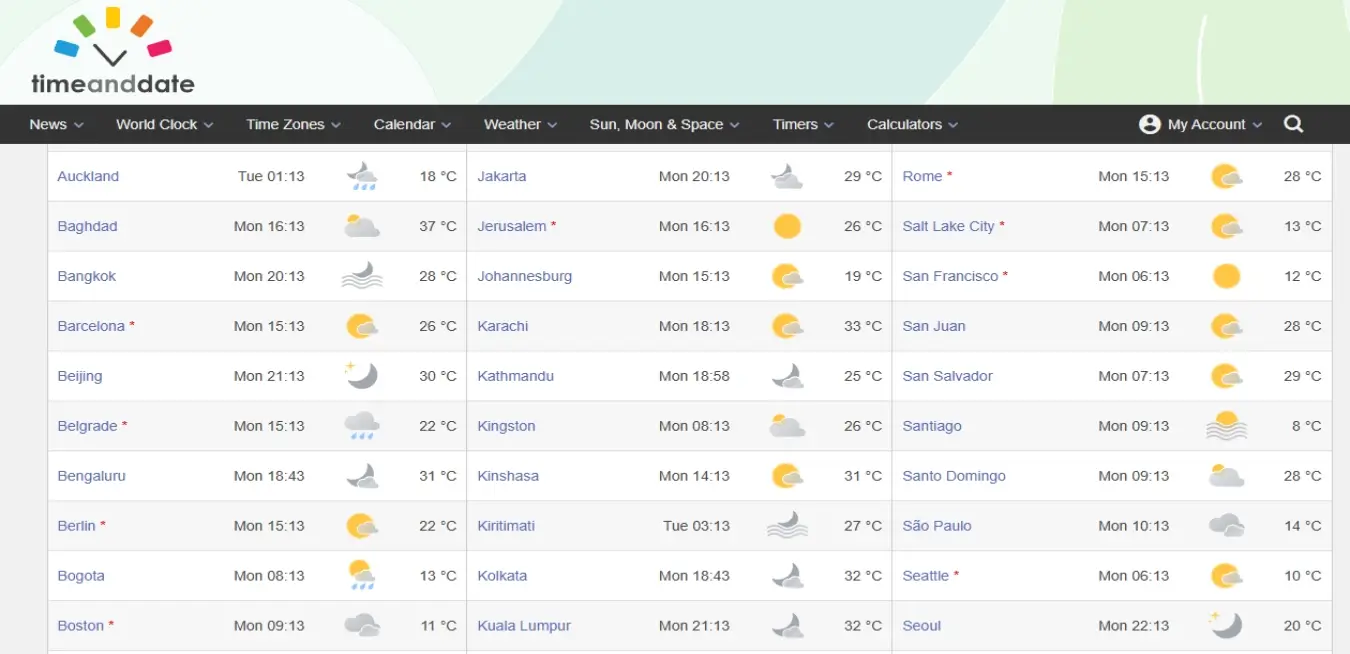Click Jerusalem's sunny weather icon

tap(788, 226)
